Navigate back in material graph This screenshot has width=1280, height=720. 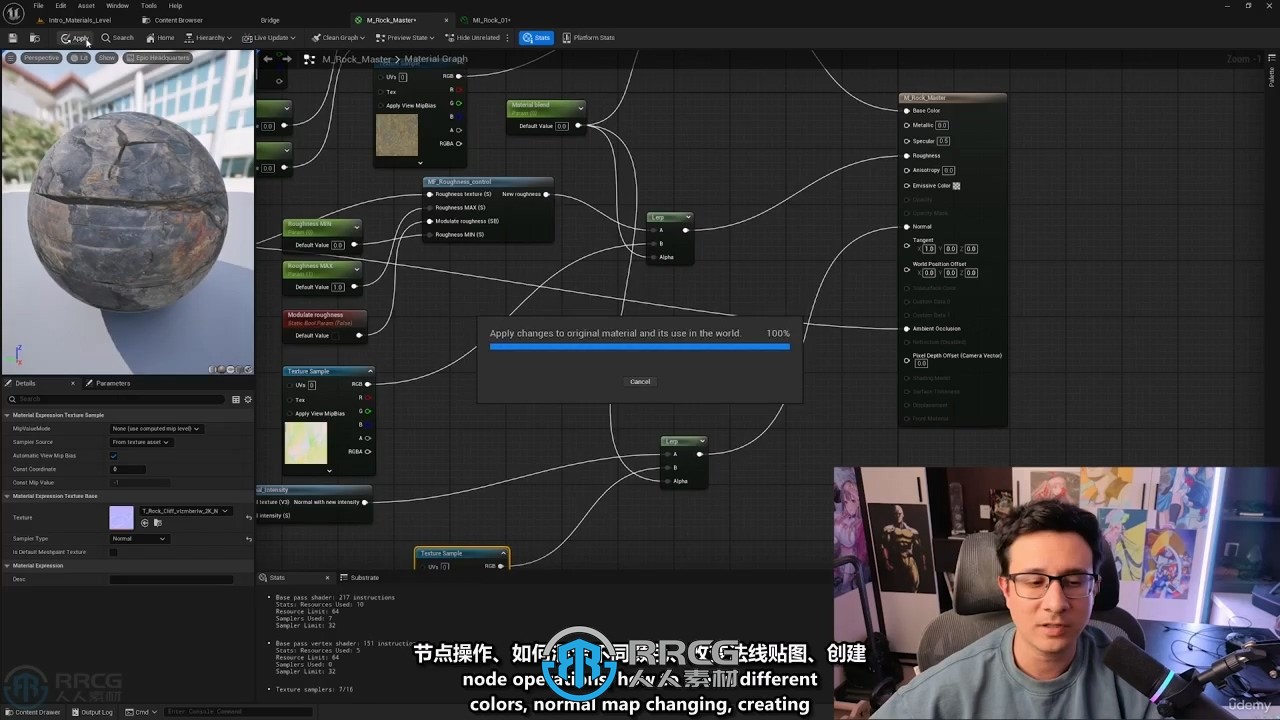(x=267, y=59)
